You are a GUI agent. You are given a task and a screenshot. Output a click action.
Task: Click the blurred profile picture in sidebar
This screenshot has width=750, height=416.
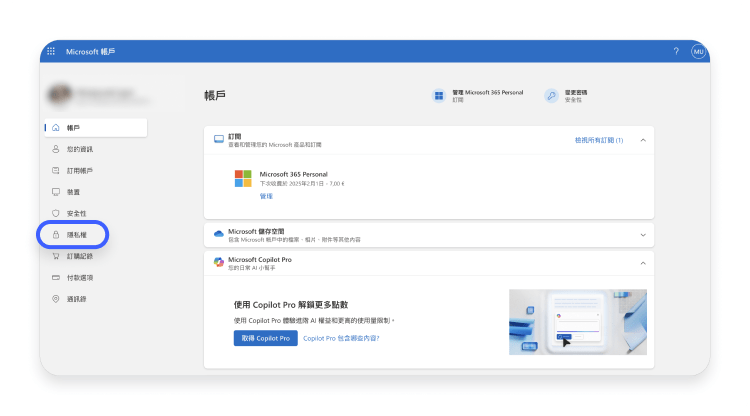point(60,94)
